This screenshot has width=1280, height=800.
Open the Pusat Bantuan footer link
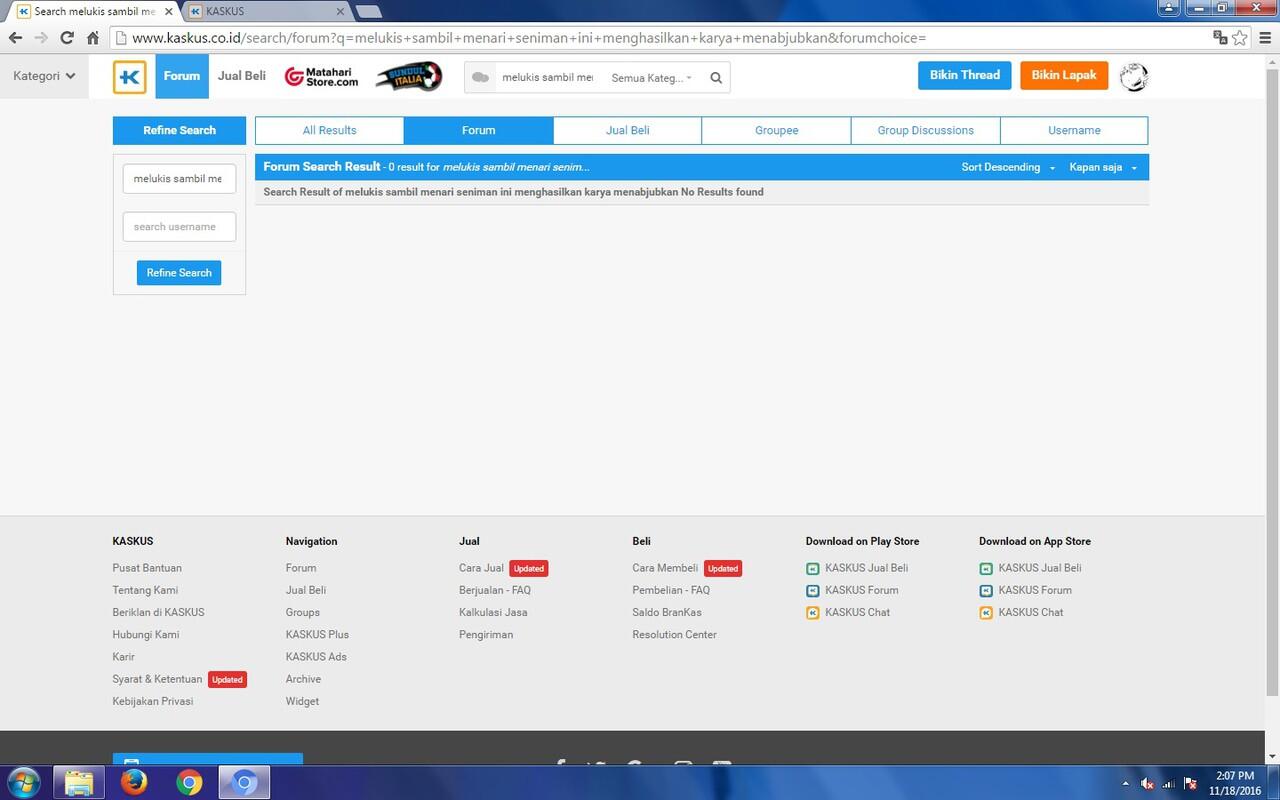pos(147,568)
